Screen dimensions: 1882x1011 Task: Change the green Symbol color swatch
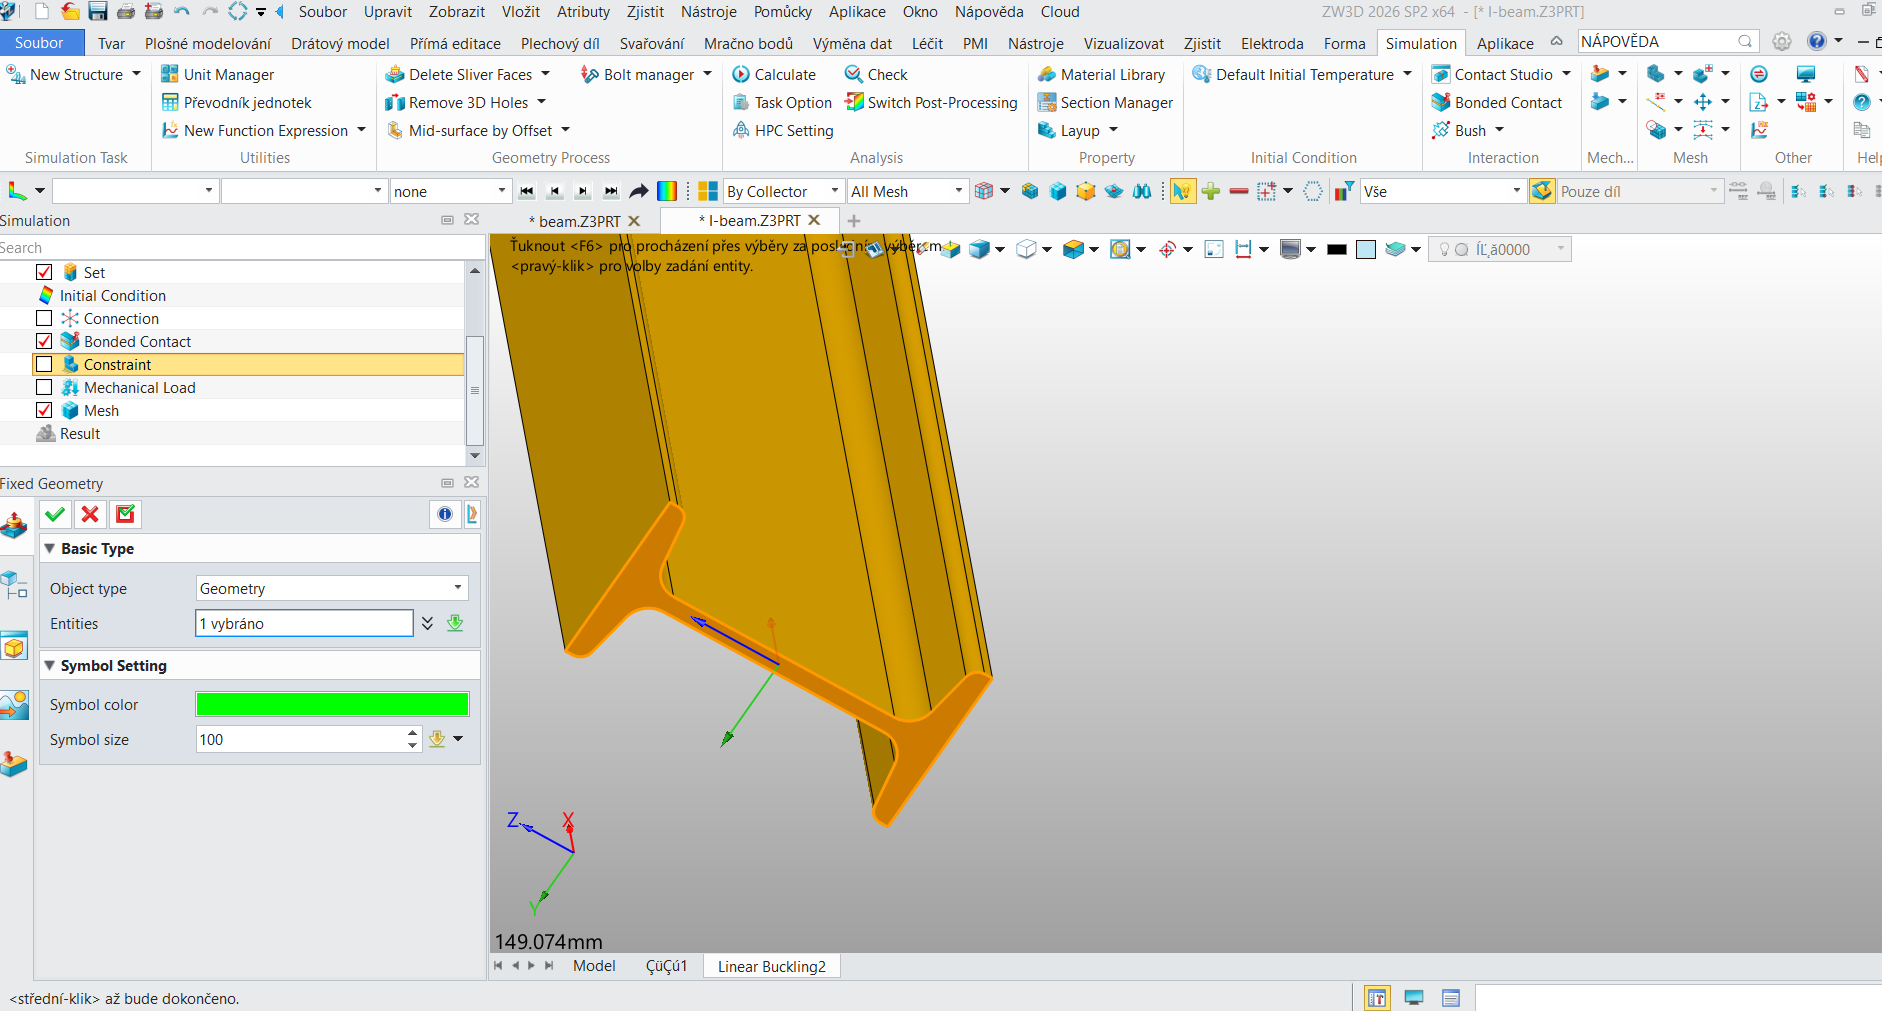[332, 704]
